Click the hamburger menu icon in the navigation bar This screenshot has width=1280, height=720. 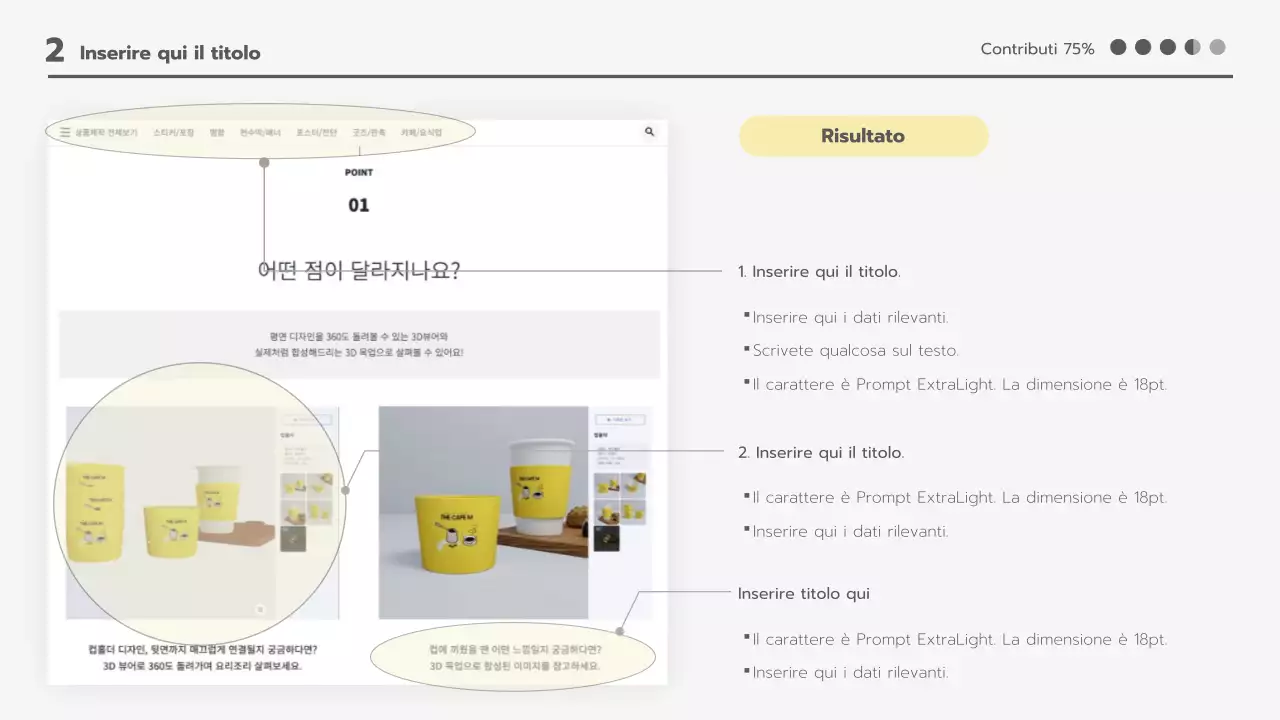click(65, 132)
